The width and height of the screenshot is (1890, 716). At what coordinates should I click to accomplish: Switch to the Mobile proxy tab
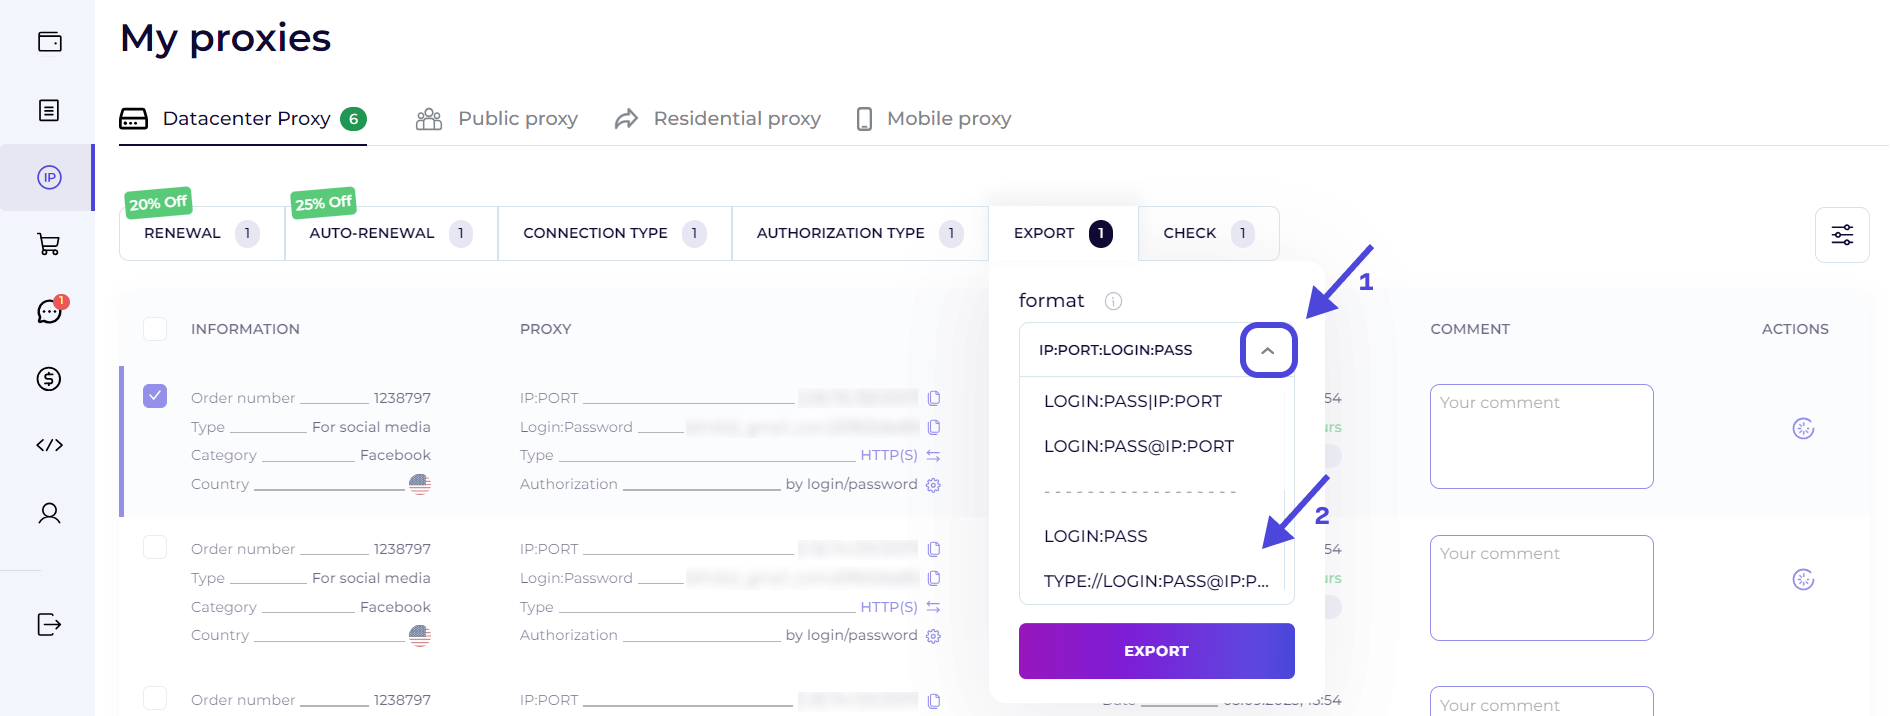point(934,119)
